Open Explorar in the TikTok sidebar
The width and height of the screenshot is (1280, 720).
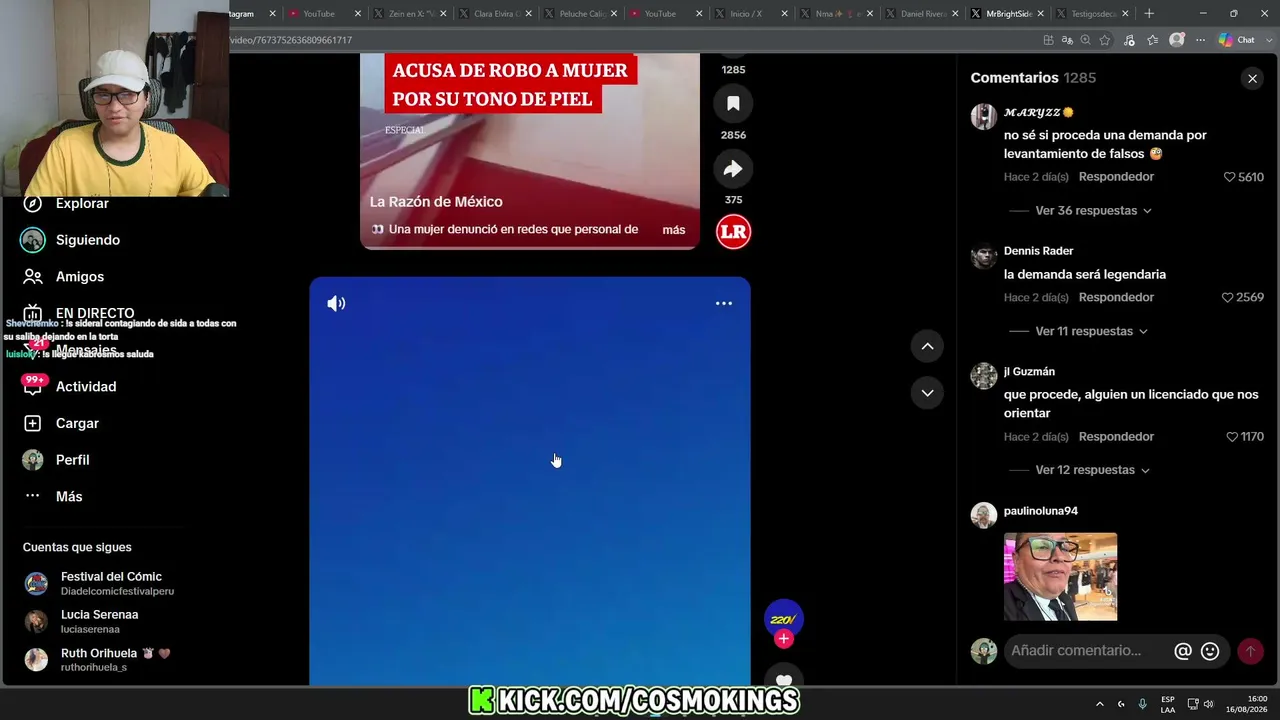(66, 203)
